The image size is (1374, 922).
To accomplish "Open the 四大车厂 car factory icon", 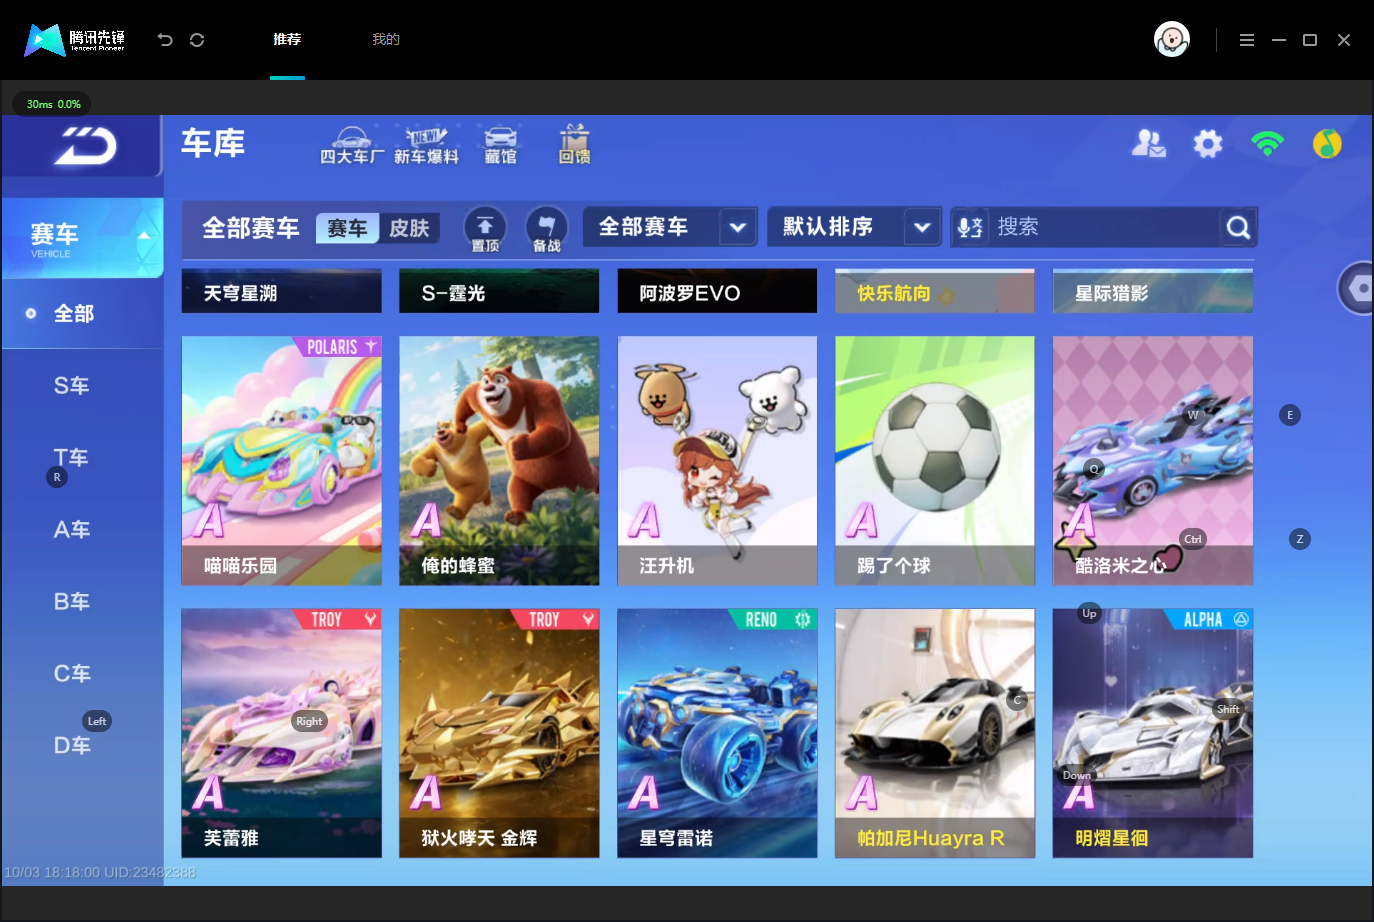I will click(x=351, y=145).
